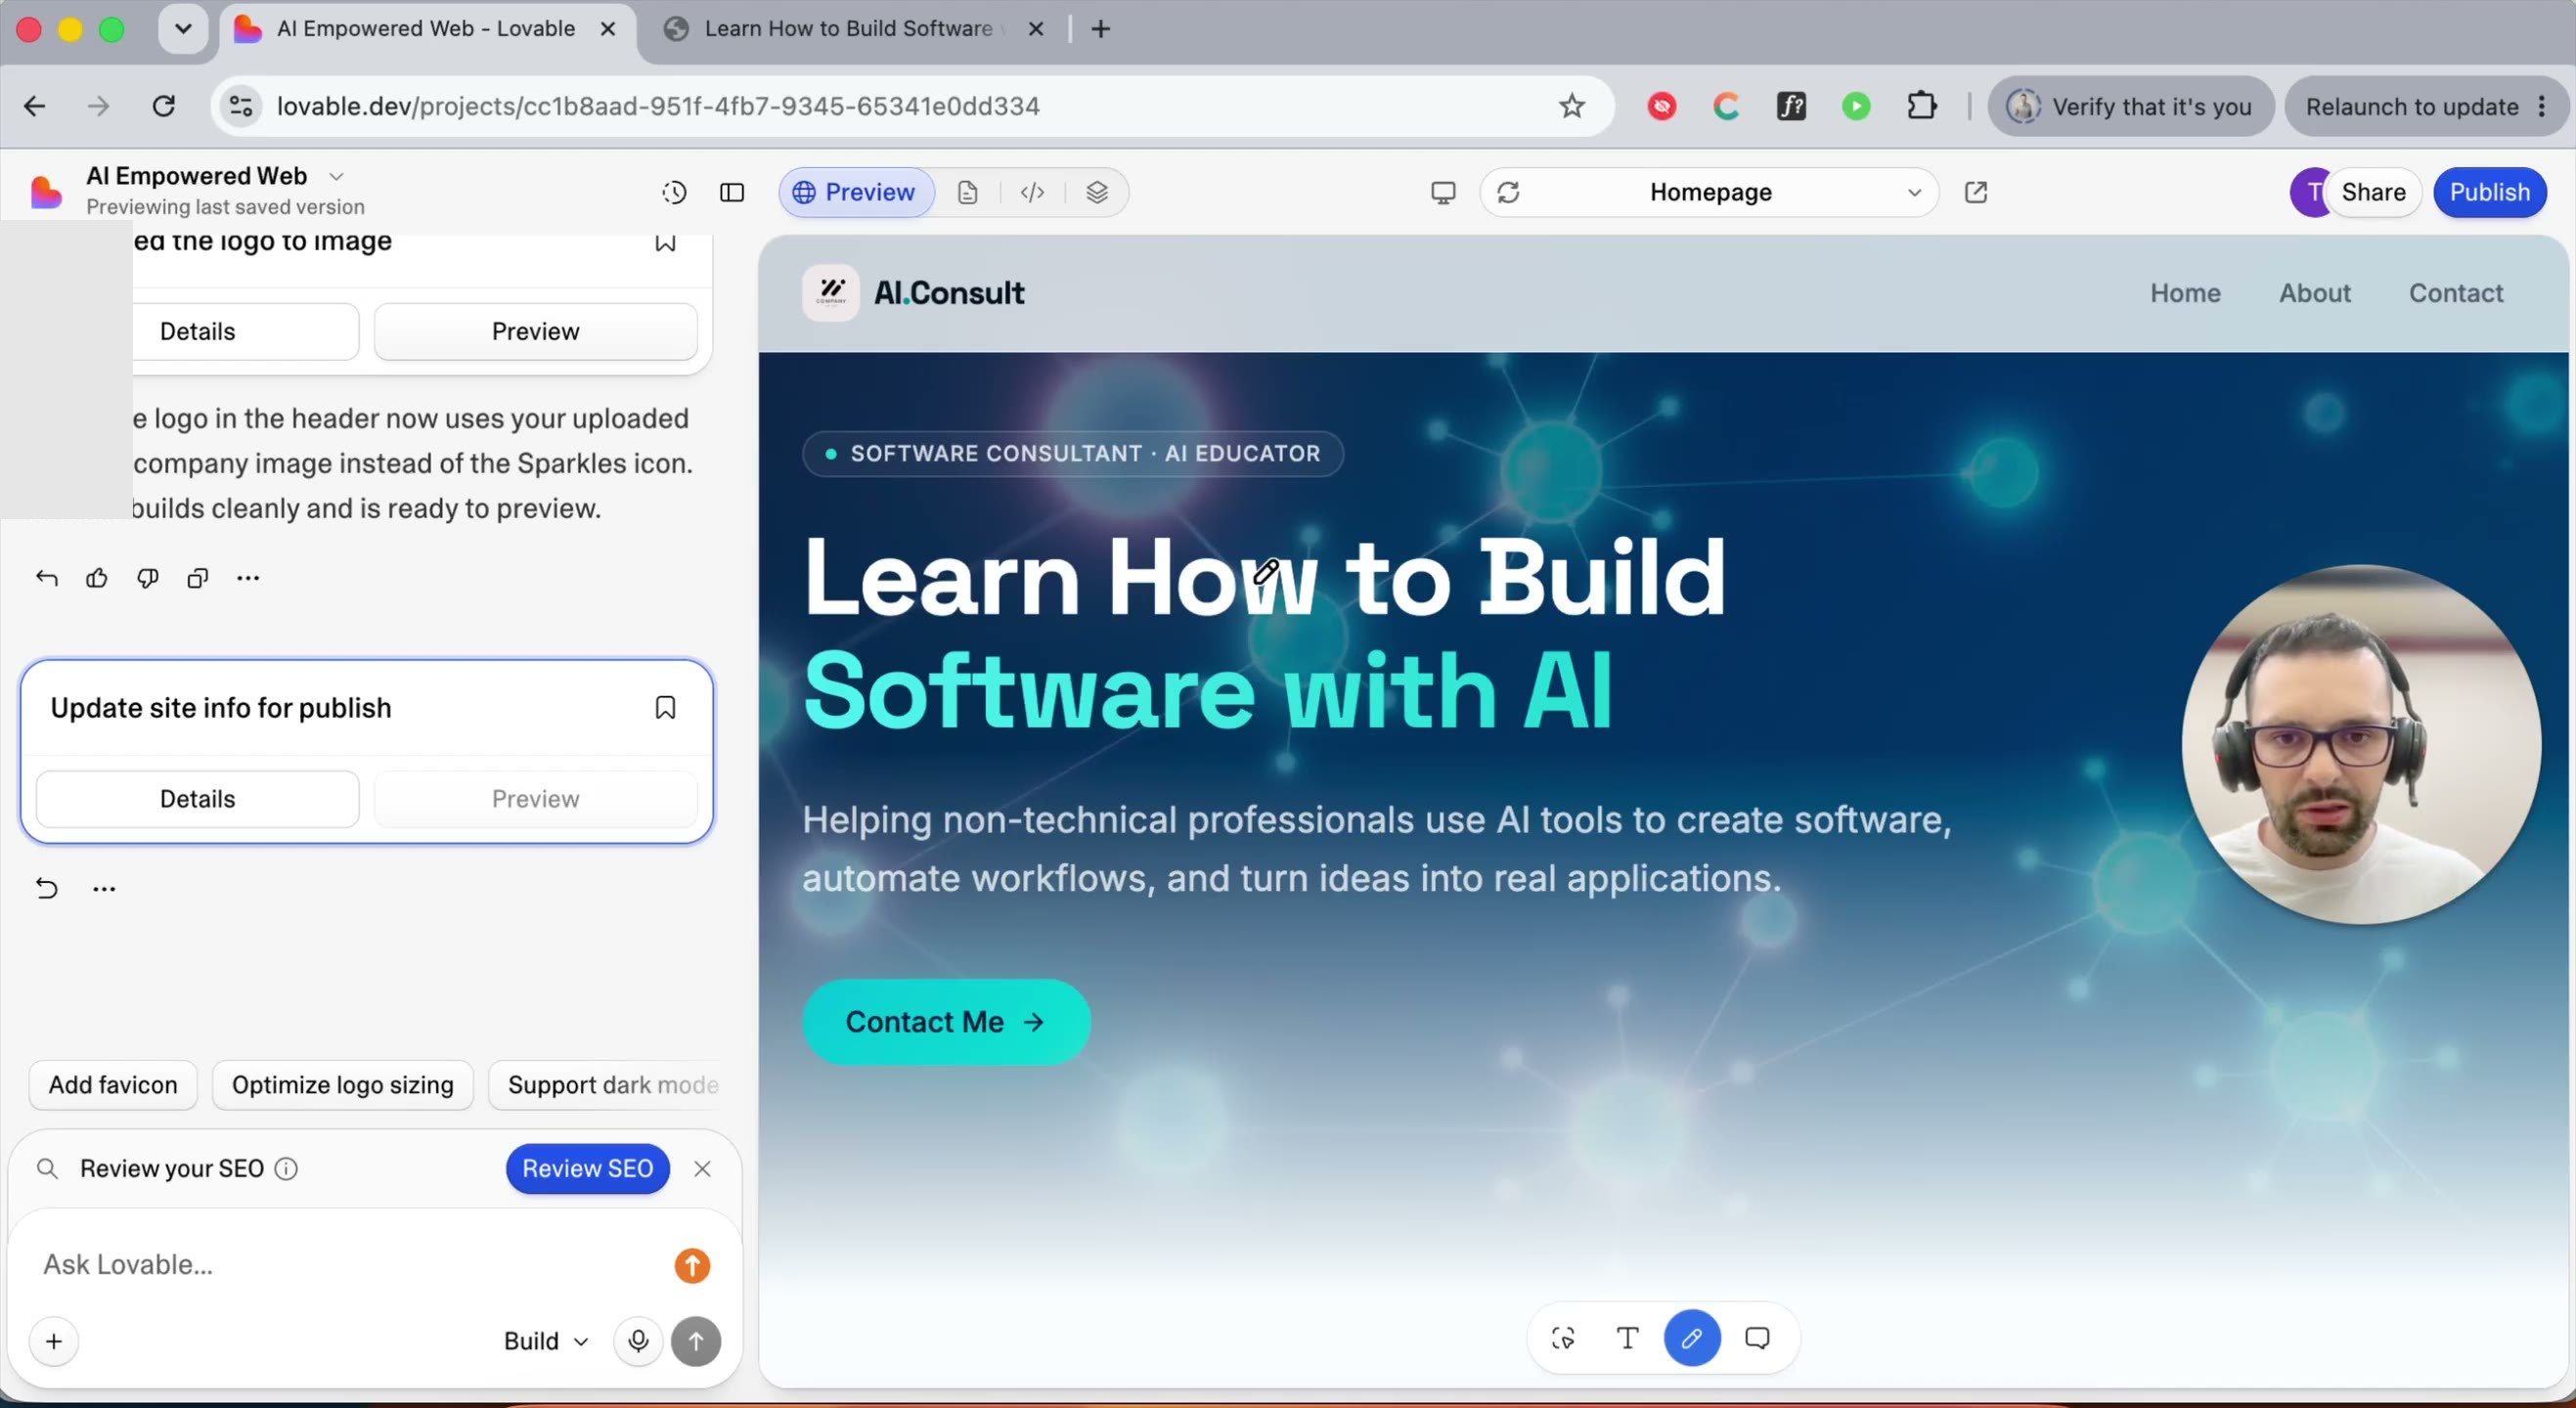Click the circular profile photo
Screen dimensions: 2576x1408
coord(2361,745)
